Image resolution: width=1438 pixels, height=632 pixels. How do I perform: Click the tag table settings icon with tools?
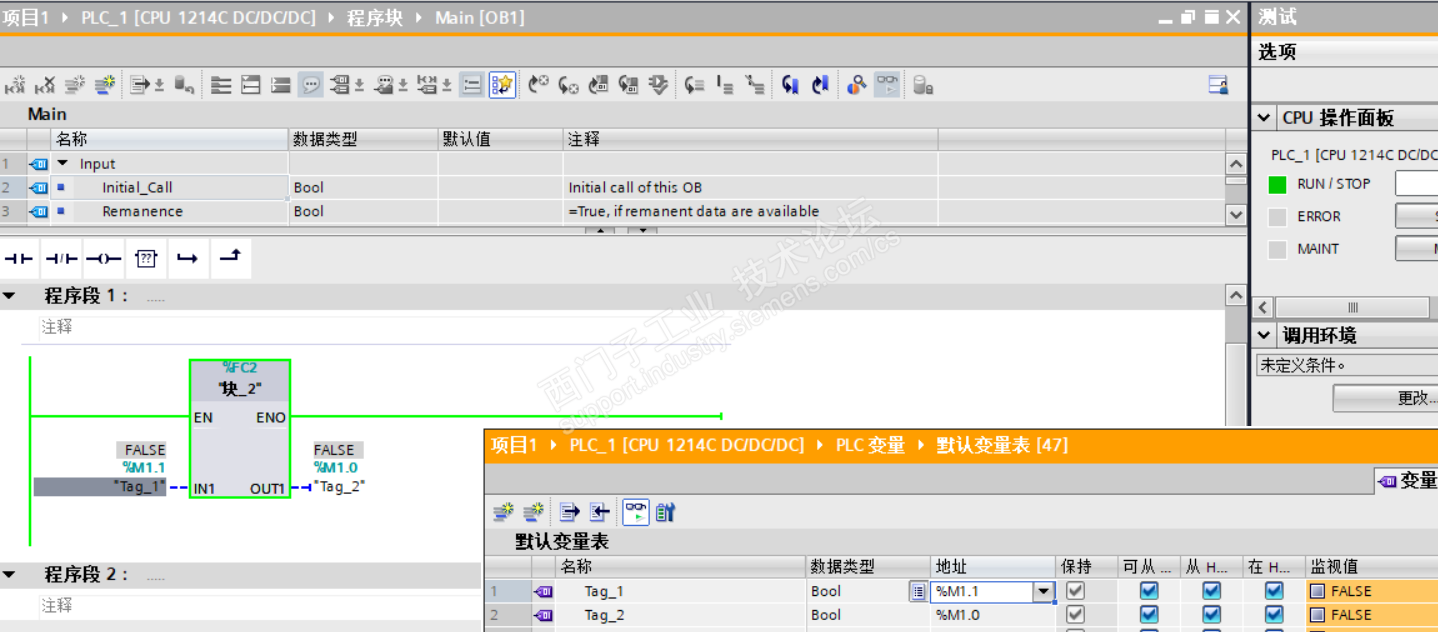coord(665,513)
